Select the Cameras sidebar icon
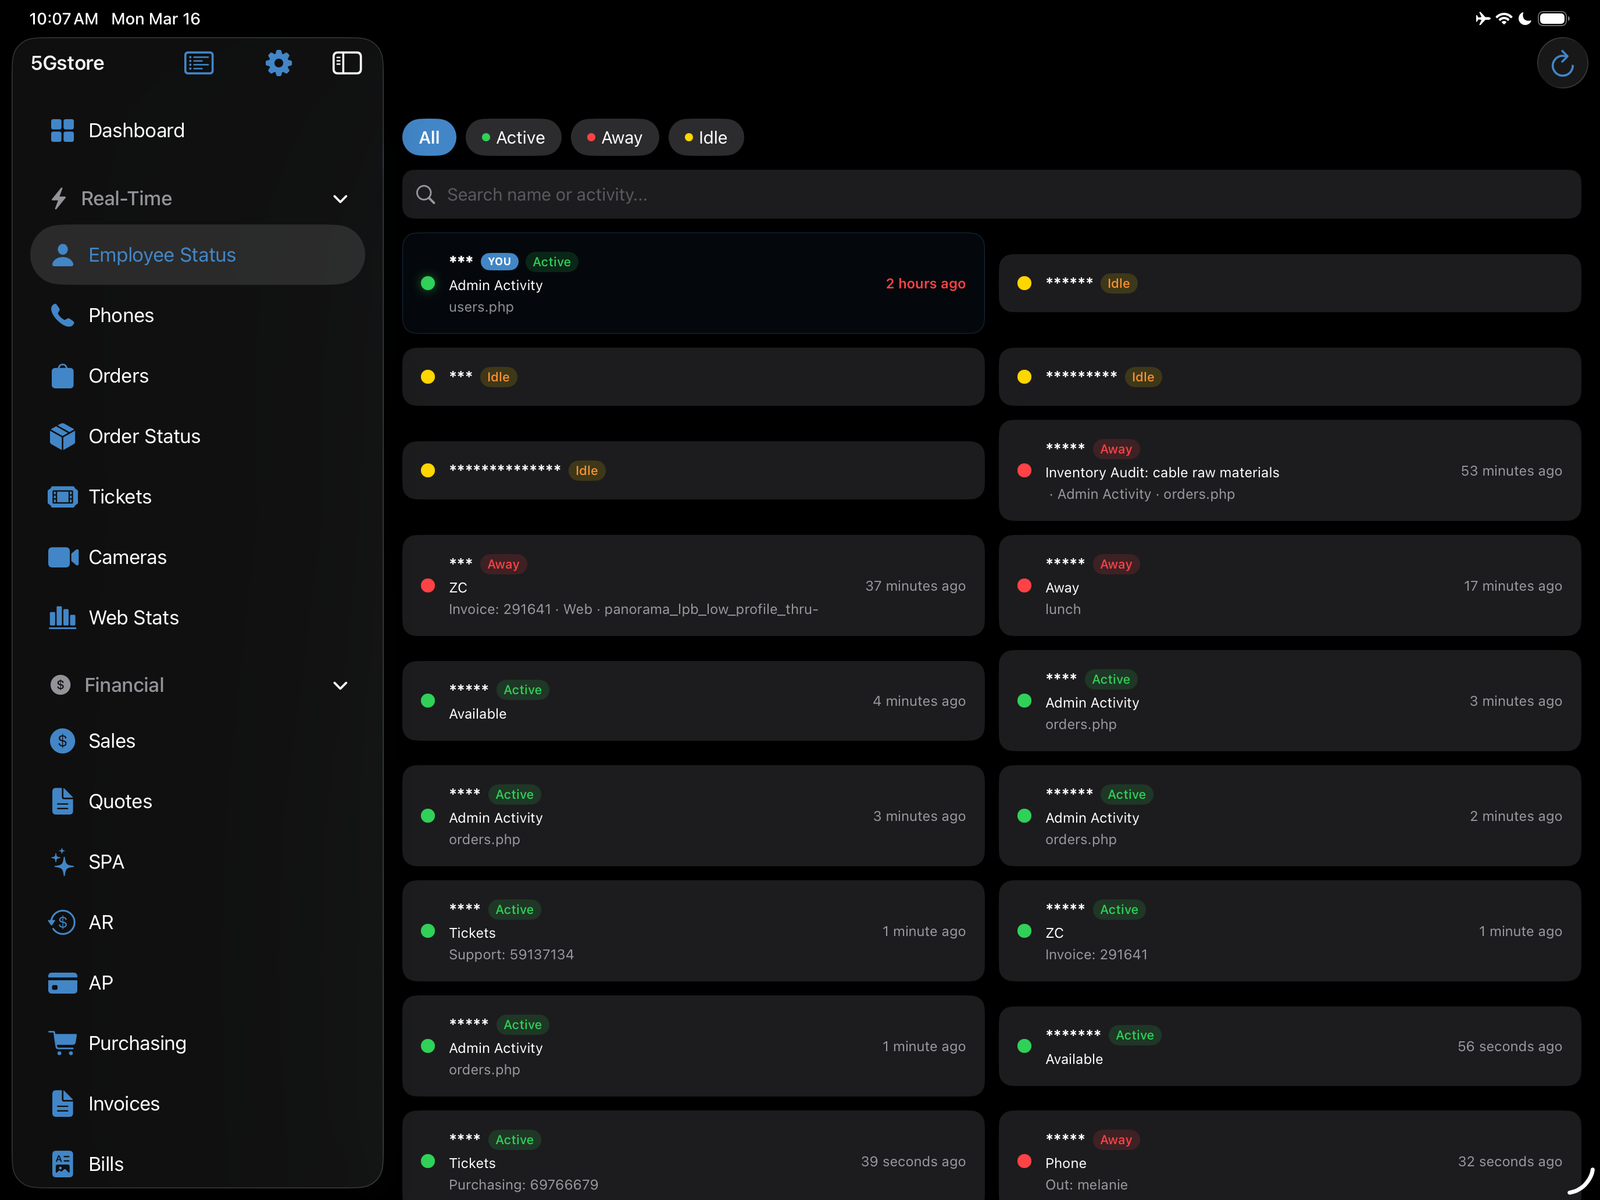 tap(61, 557)
